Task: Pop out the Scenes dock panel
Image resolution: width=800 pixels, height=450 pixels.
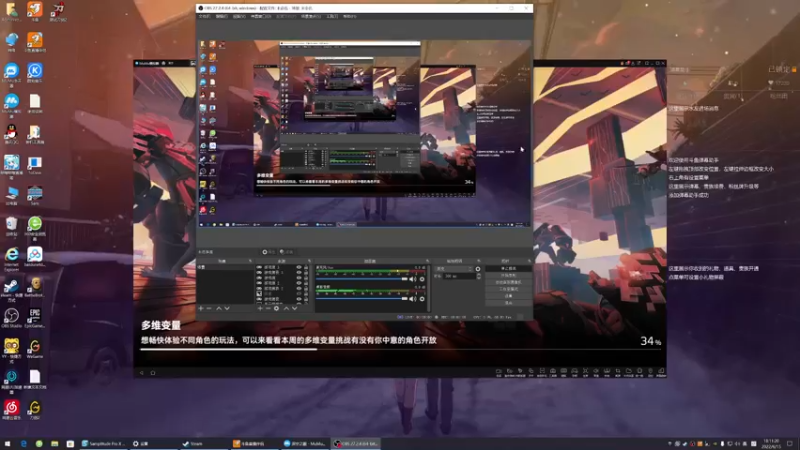Action: 250,261
